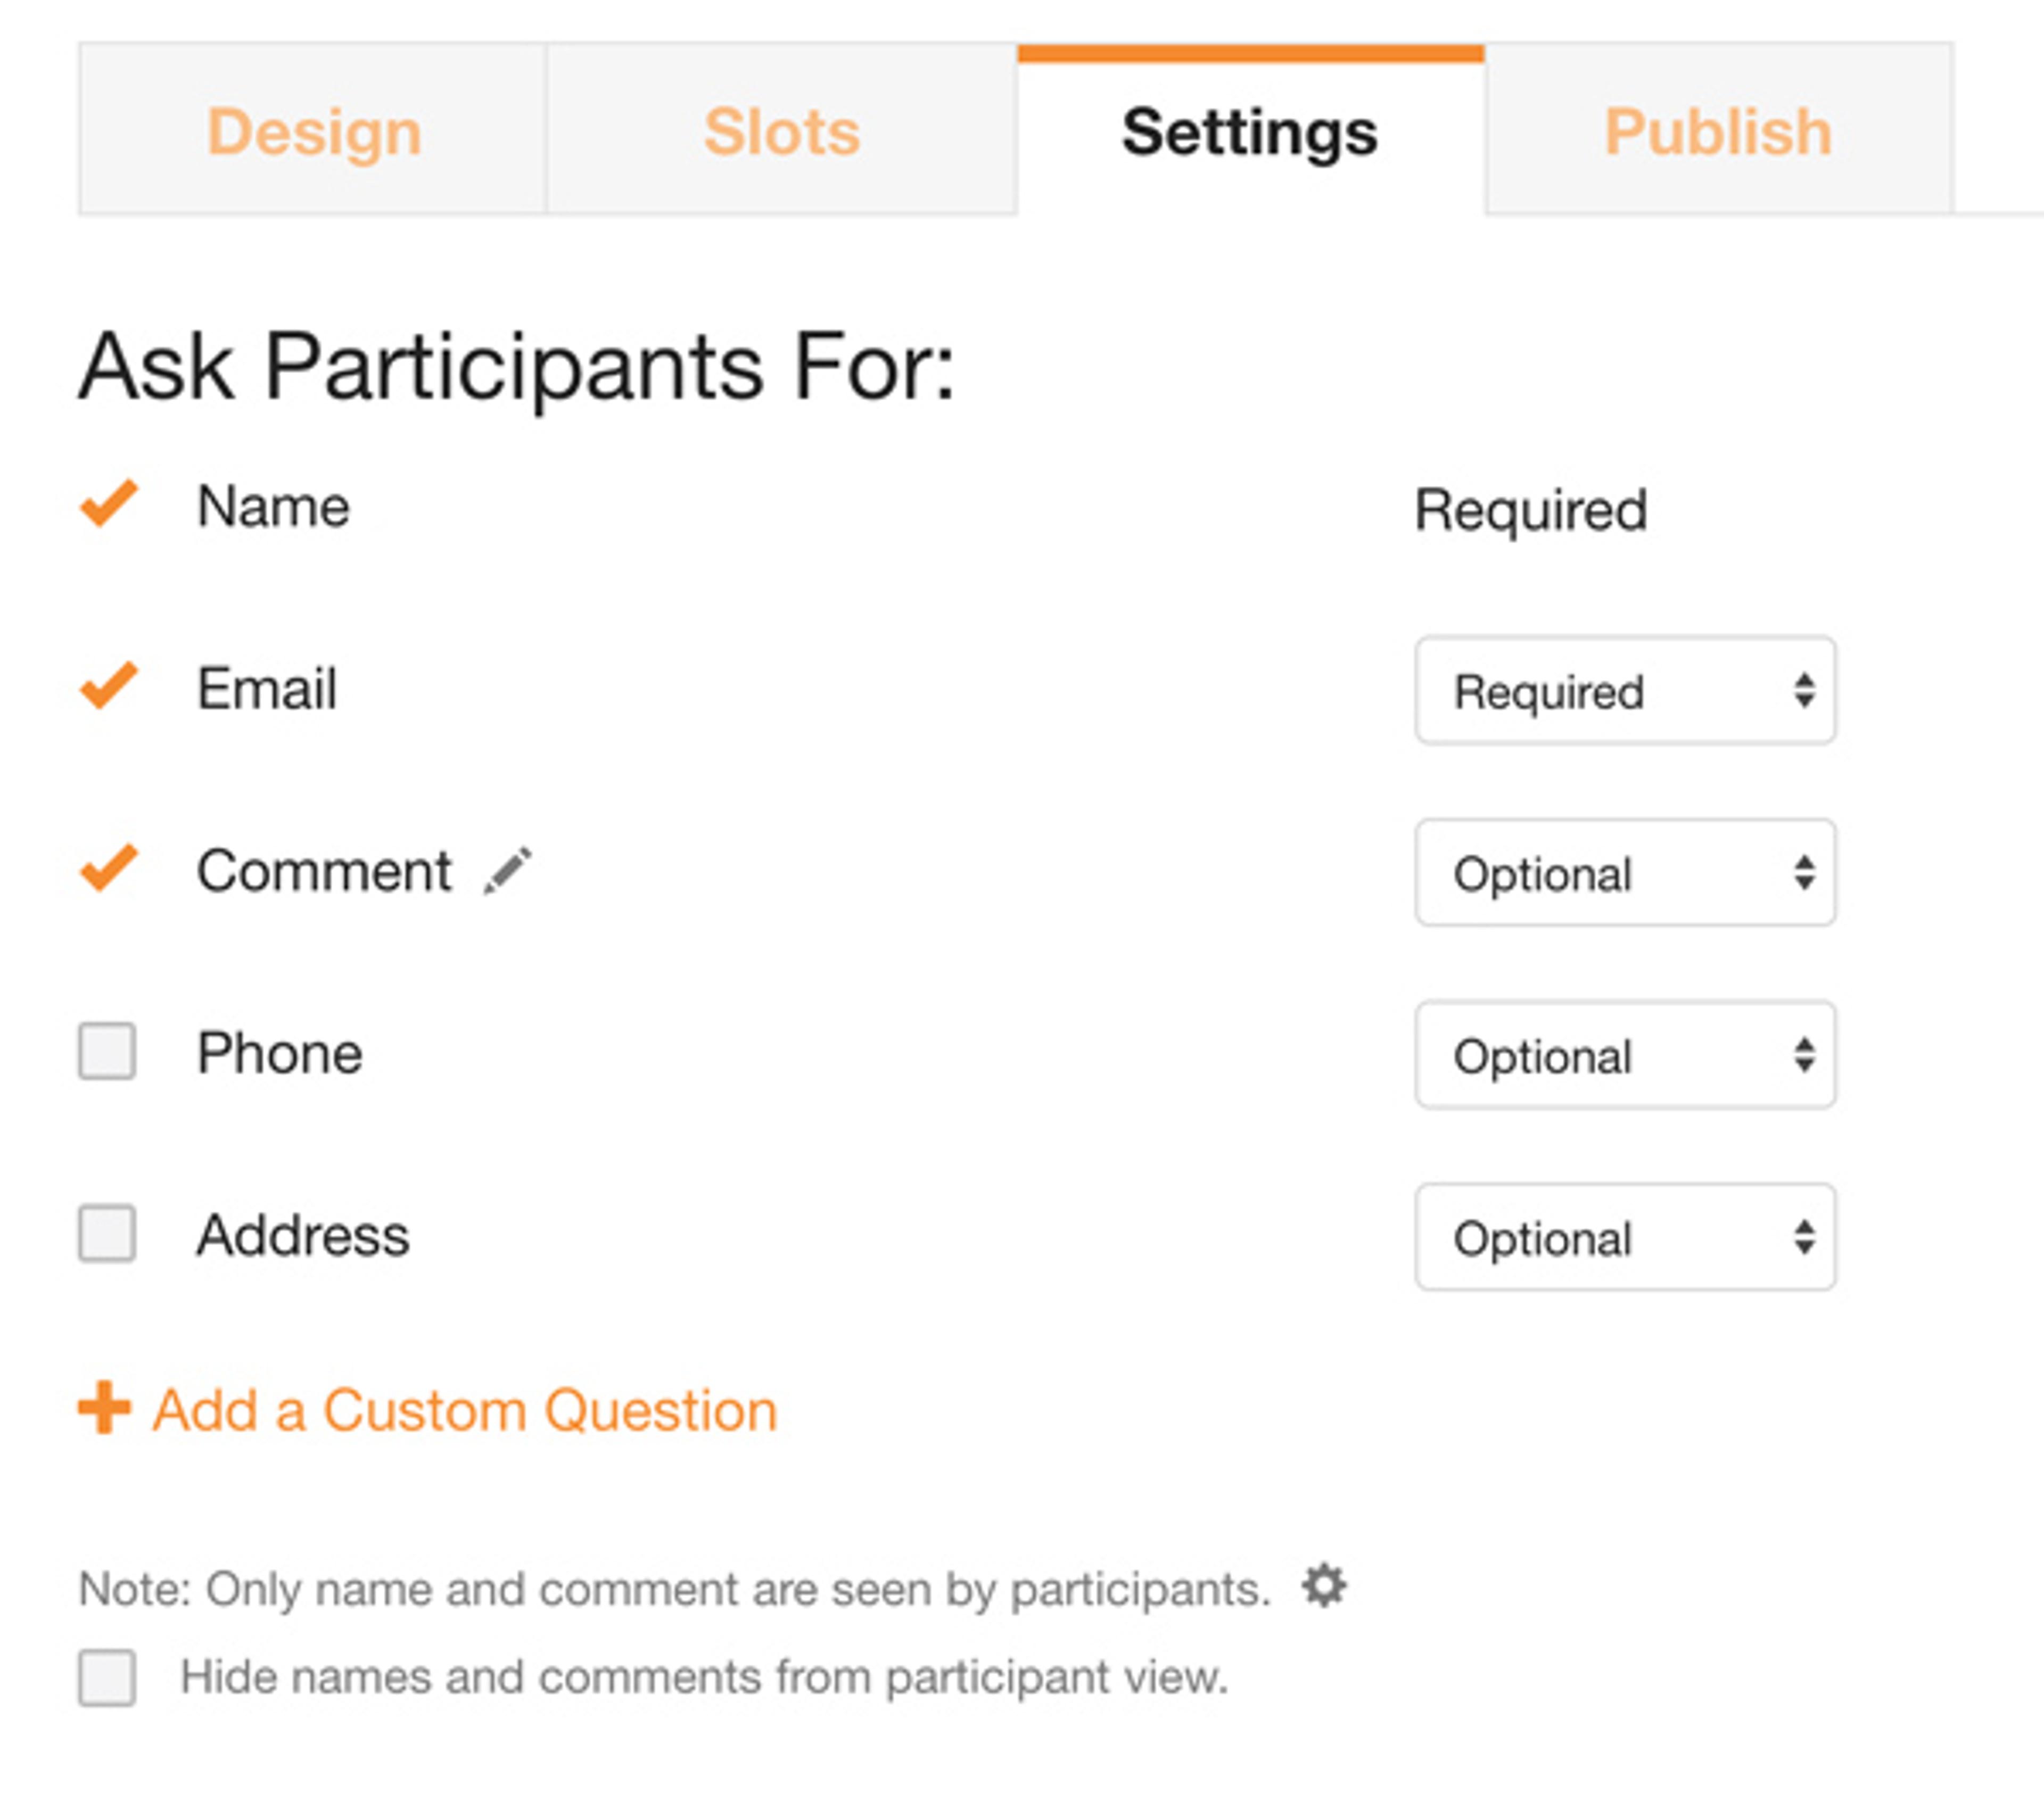Enable the Phone checkbox
This screenshot has height=1819, width=2044.
[107, 1051]
